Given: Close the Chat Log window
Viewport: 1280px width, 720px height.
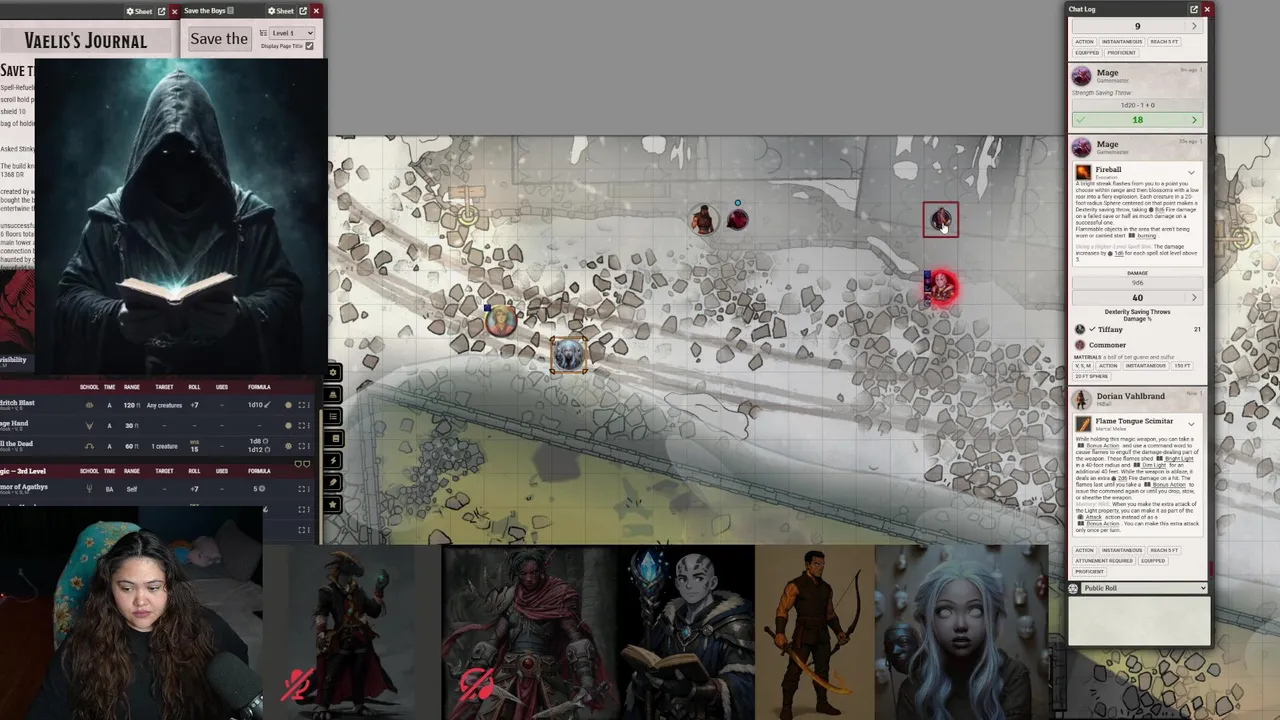Looking at the screenshot, I should (1207, 9).
